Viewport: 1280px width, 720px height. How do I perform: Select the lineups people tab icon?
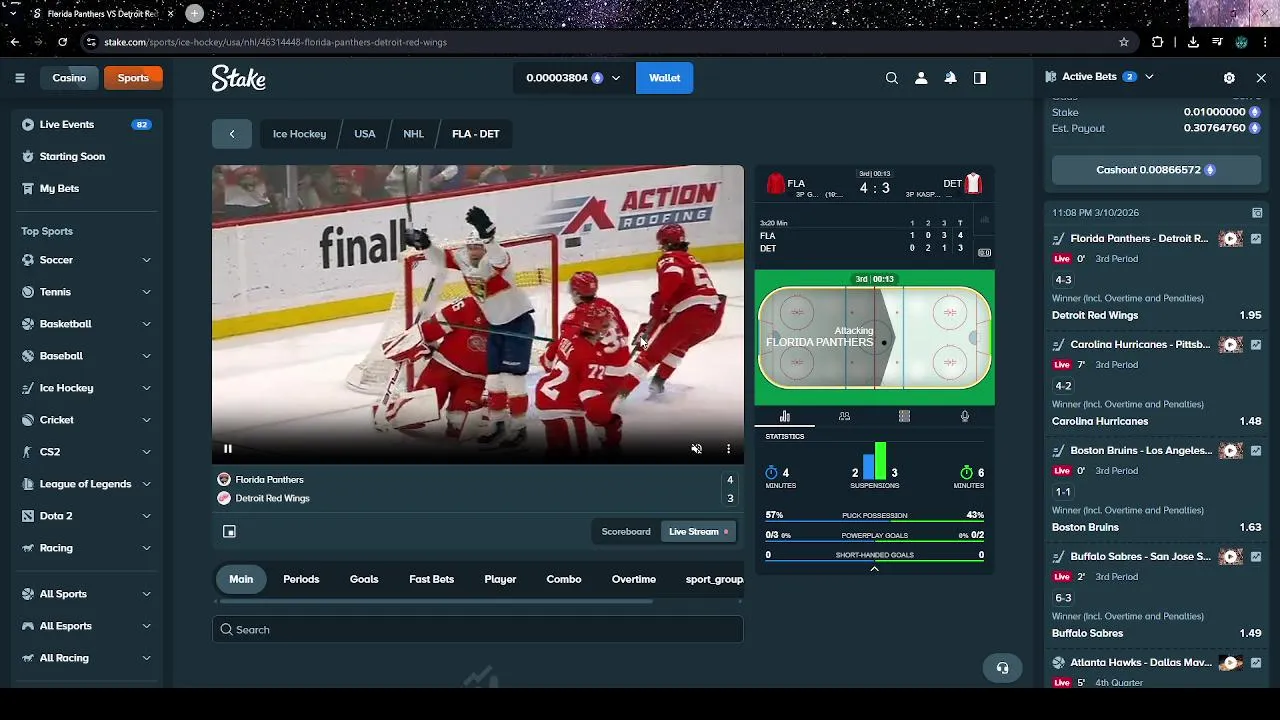click(844, 416)
